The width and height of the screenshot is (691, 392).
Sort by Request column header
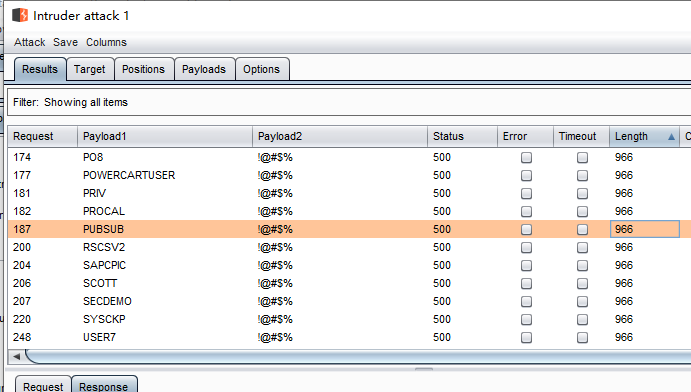43,137
